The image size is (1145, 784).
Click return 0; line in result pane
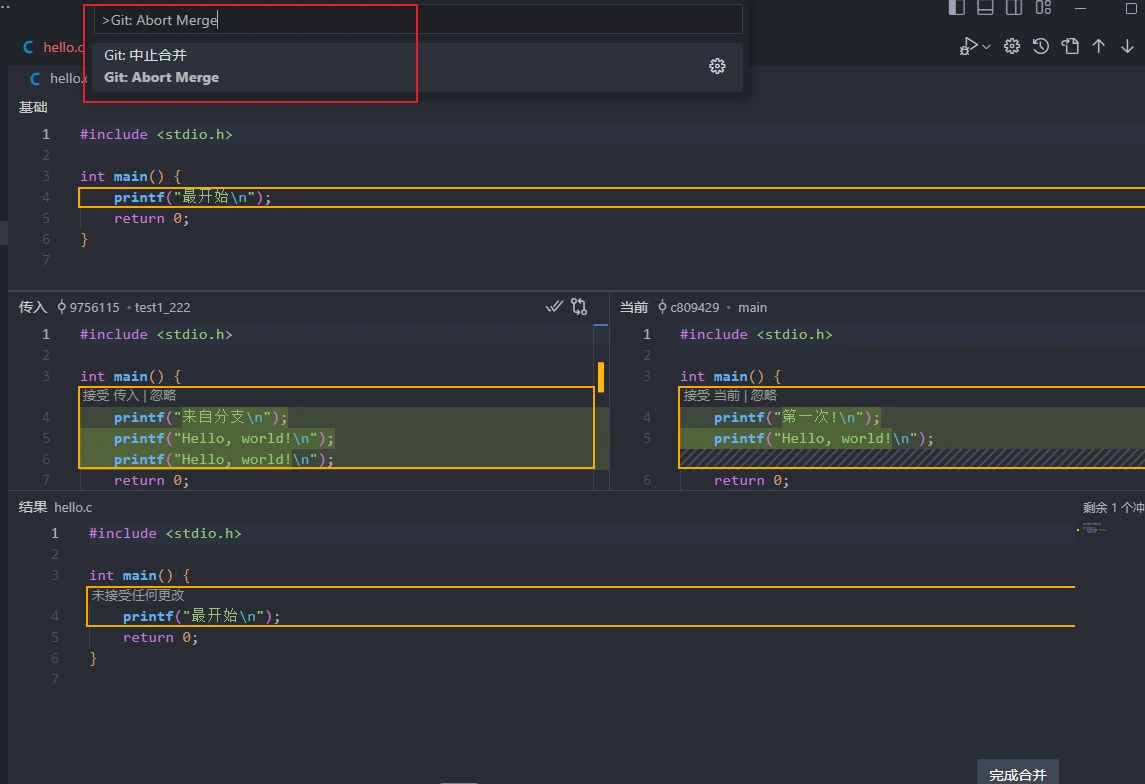point(161,638)
